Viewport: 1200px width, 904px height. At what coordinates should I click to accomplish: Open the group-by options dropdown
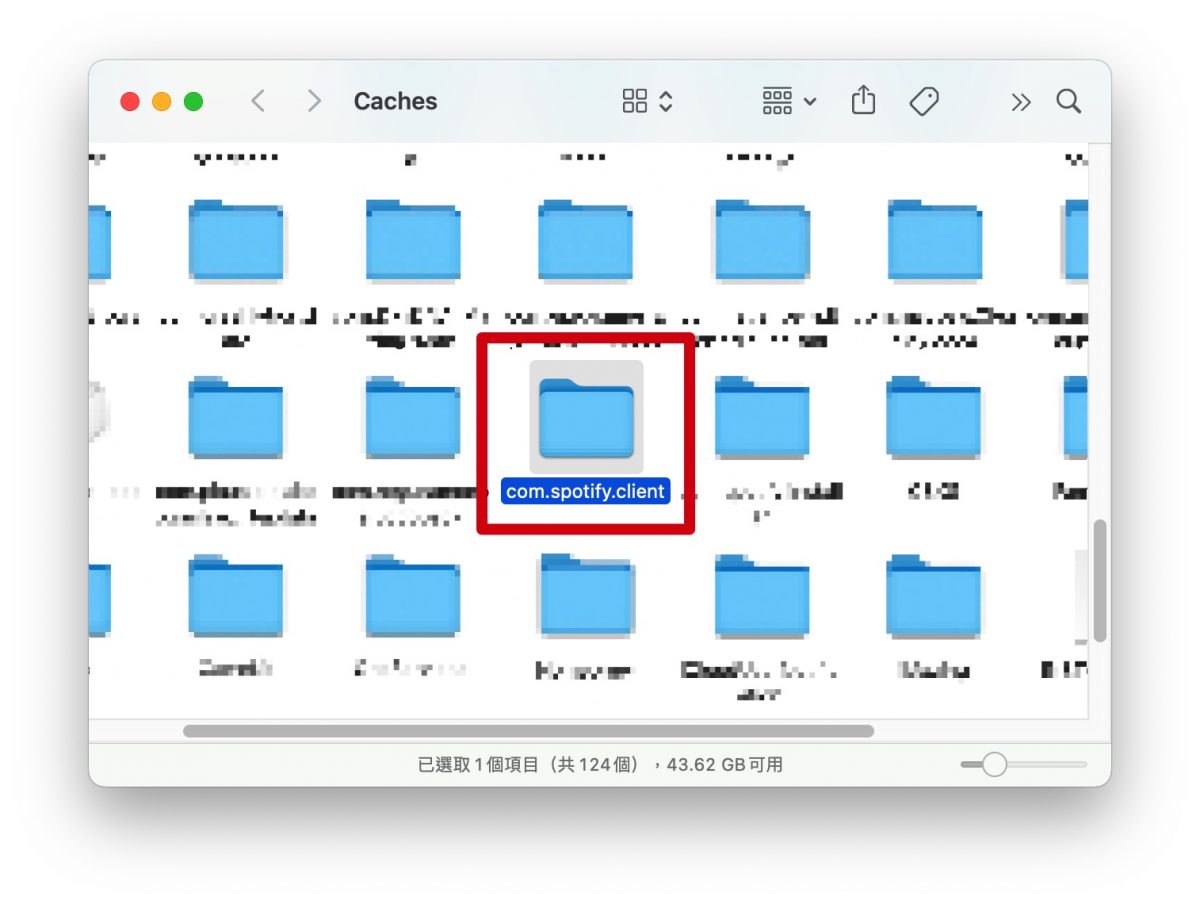789,101
